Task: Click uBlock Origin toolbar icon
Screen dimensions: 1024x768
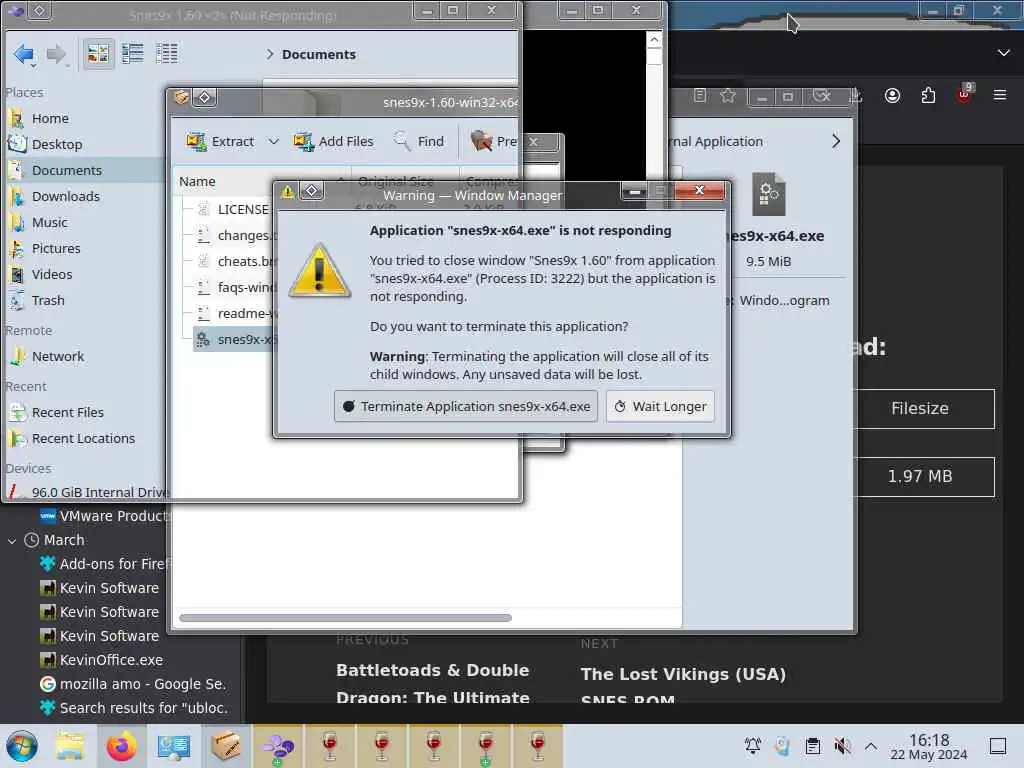Action: (965, 94)
